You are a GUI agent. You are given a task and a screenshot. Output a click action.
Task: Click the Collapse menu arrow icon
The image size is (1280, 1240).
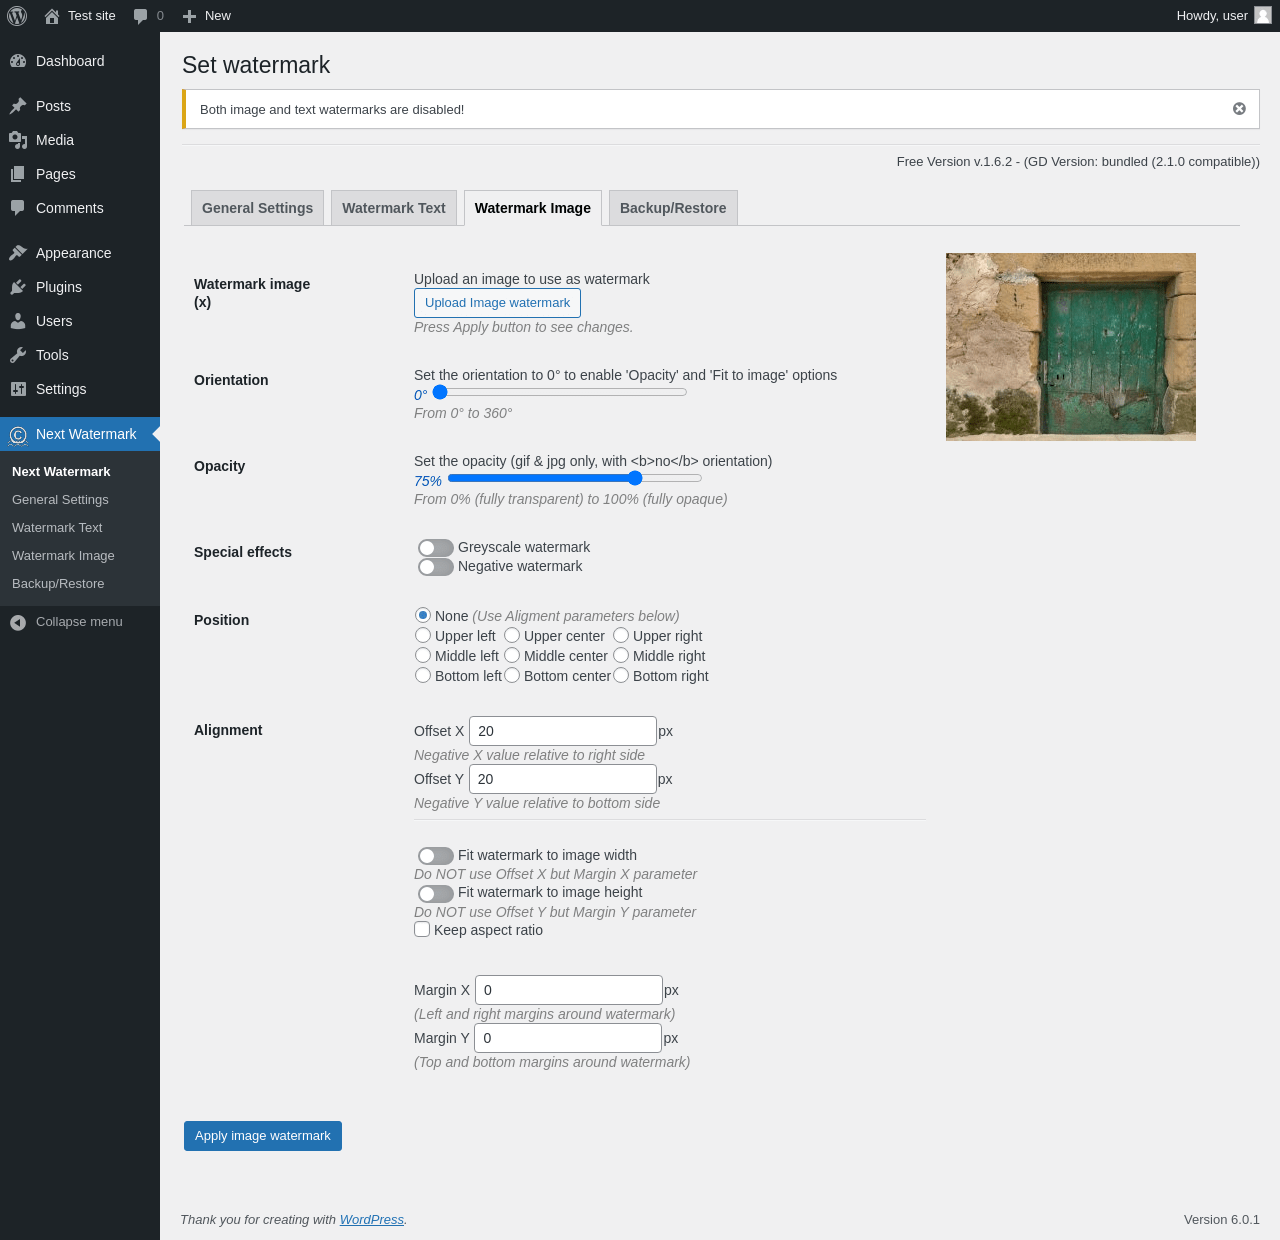18,622
